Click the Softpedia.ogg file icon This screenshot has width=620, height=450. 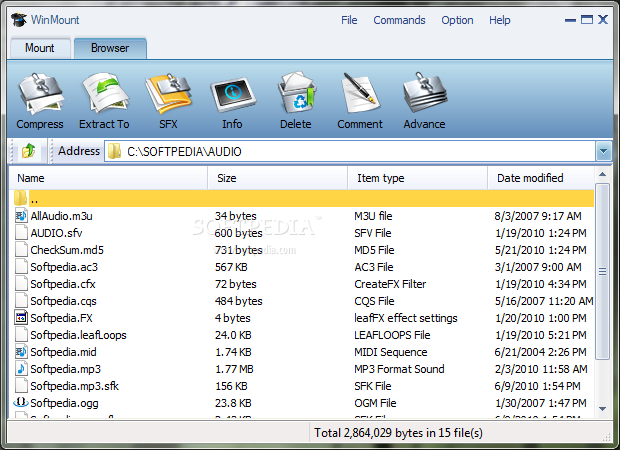pos(21,403)
